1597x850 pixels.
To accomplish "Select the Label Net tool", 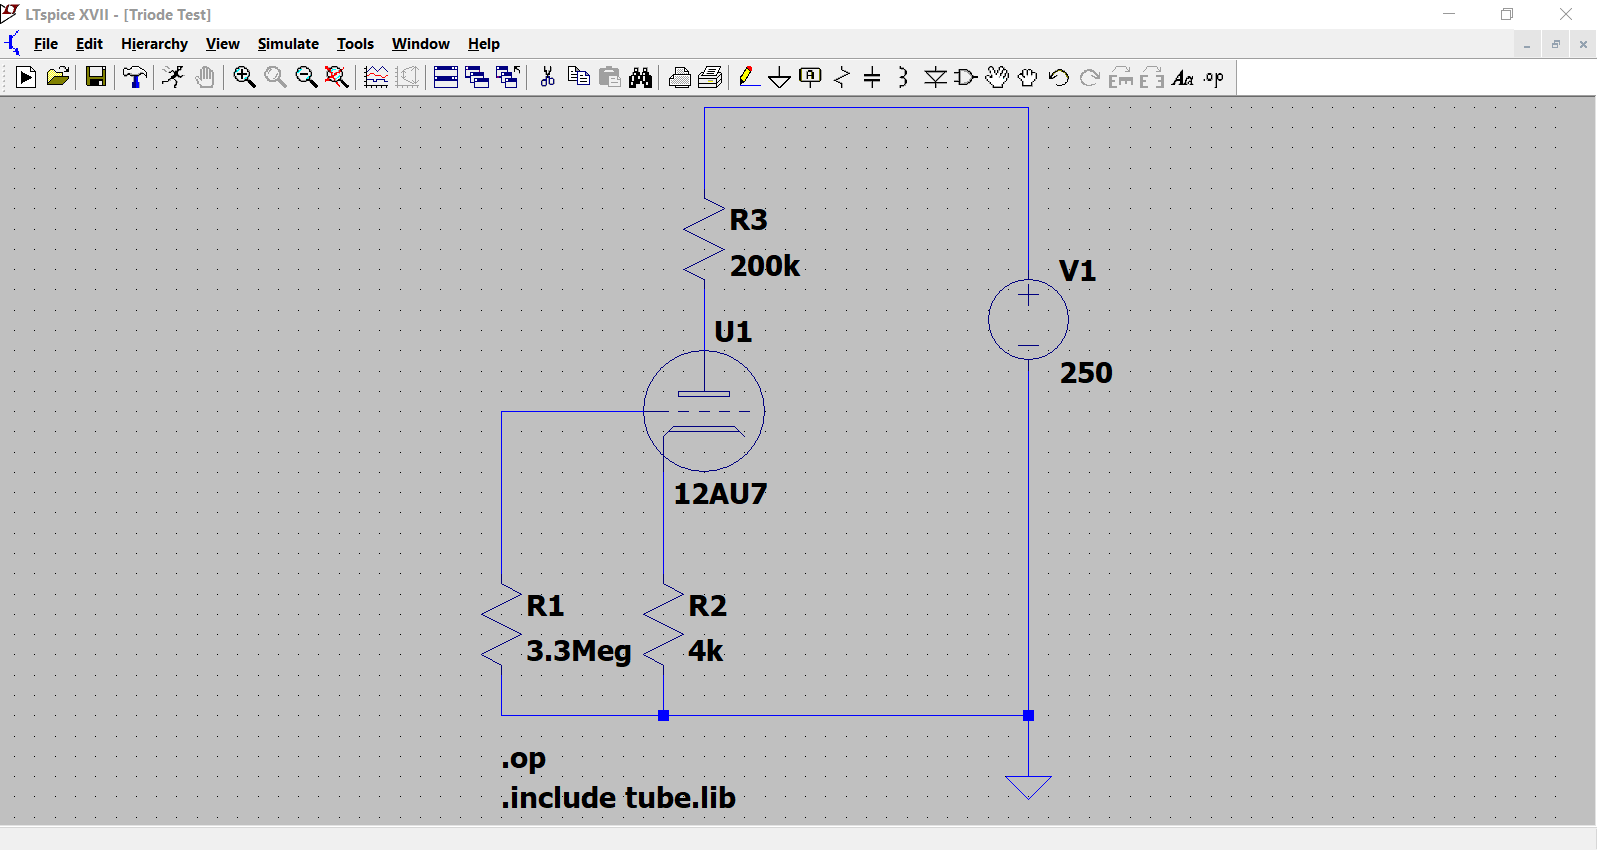I will [x=811, y=77].
